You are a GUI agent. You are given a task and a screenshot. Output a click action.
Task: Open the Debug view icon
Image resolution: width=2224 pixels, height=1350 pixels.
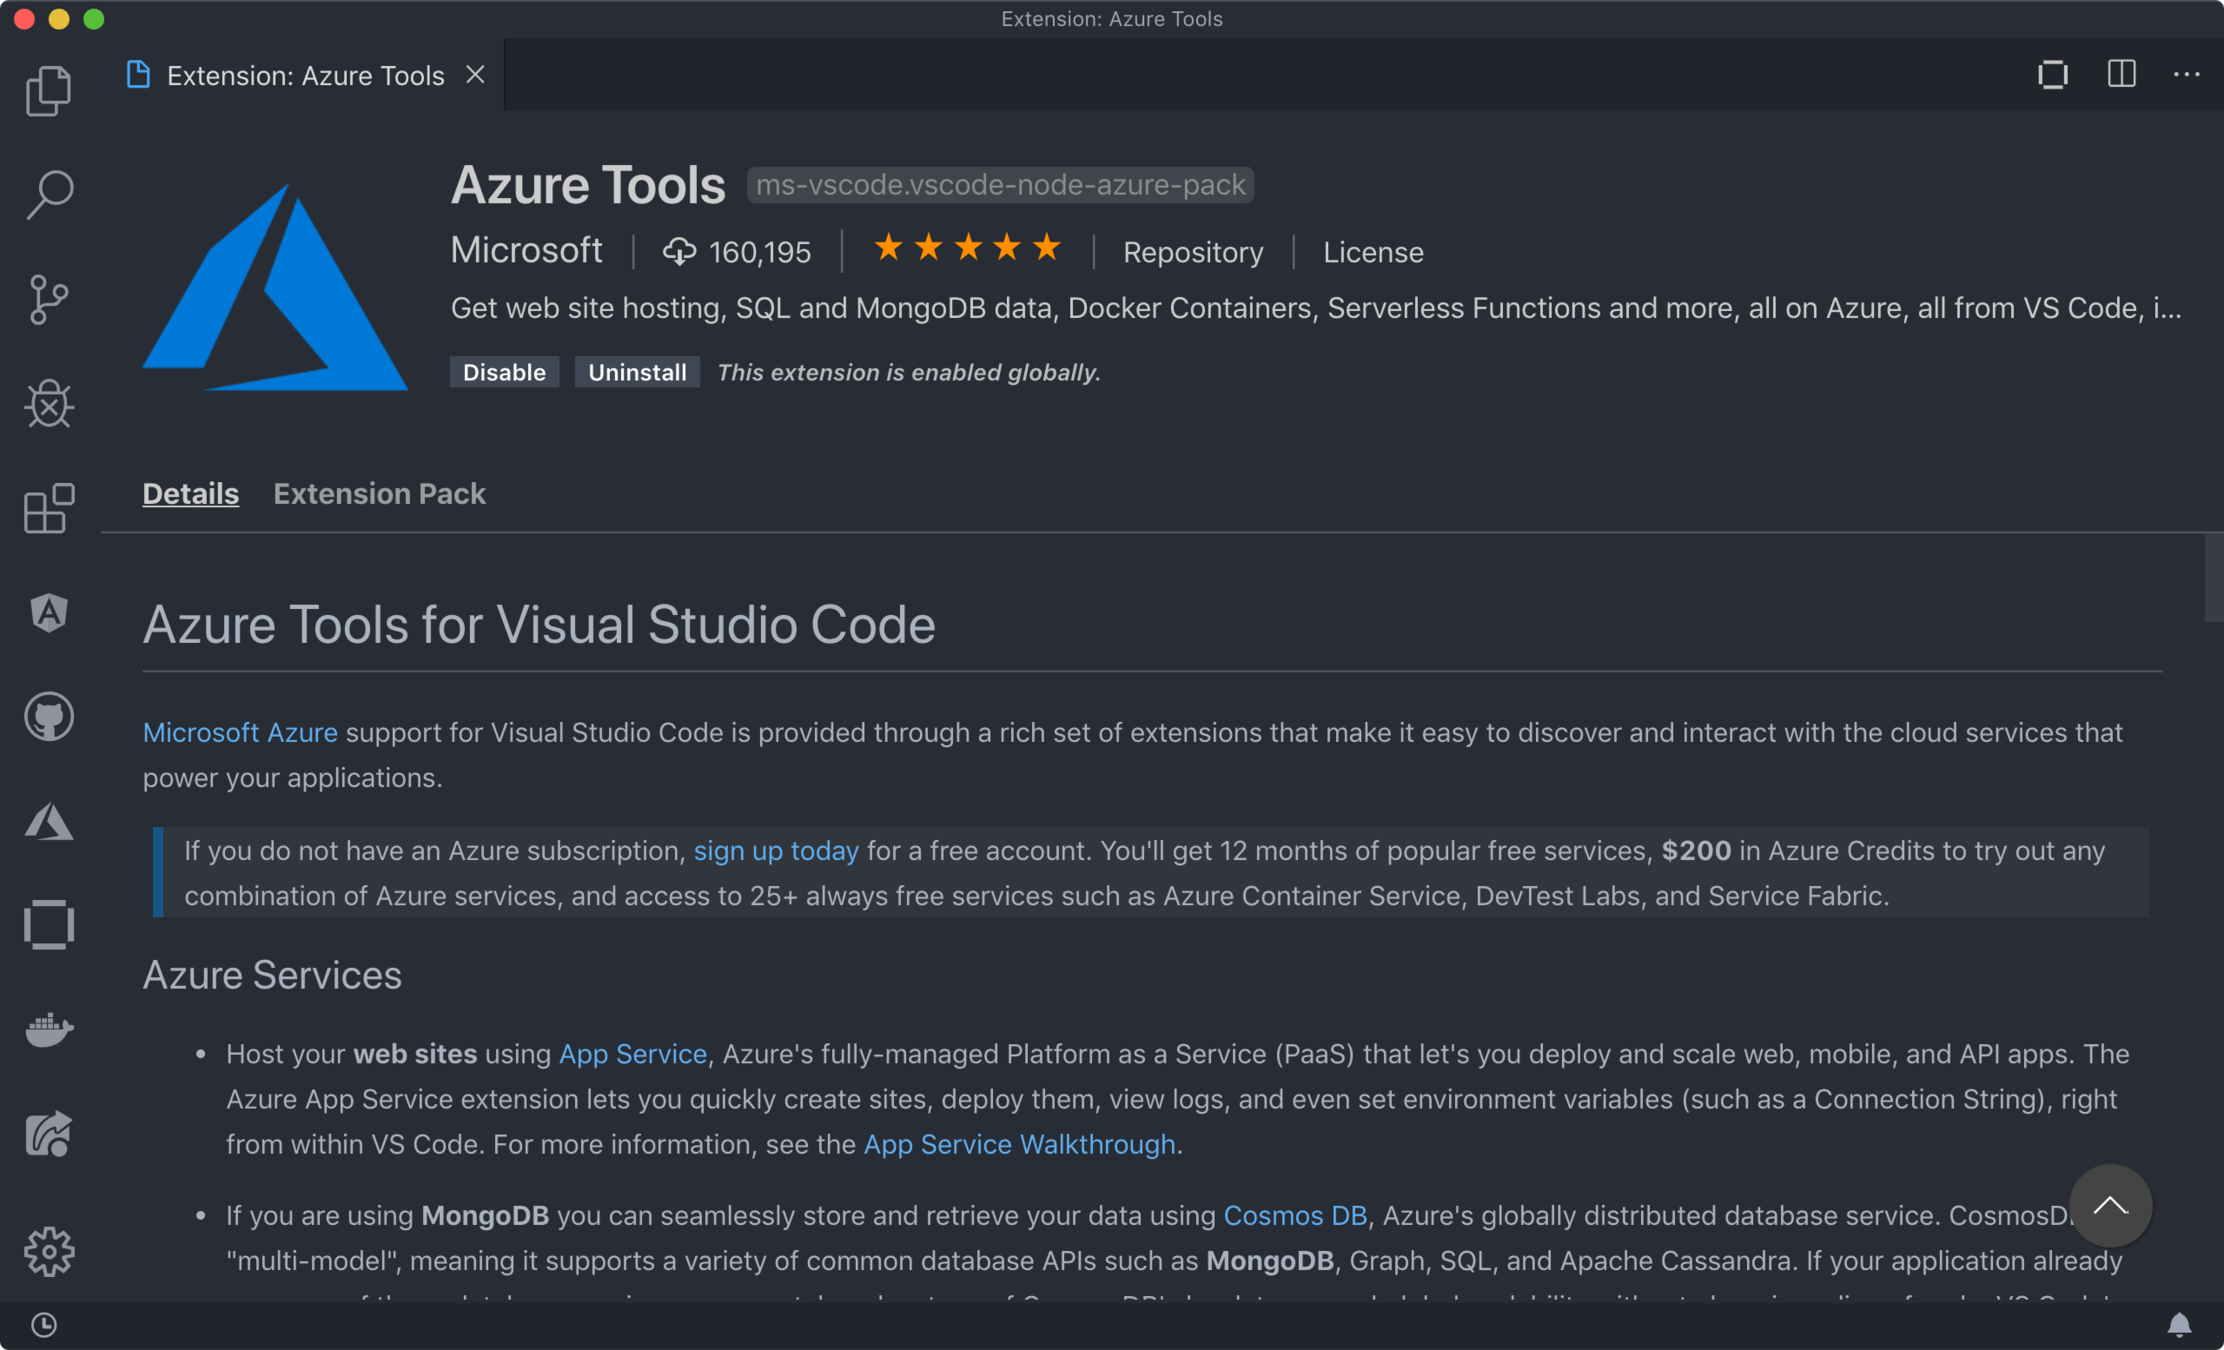(x=48, y=404)
